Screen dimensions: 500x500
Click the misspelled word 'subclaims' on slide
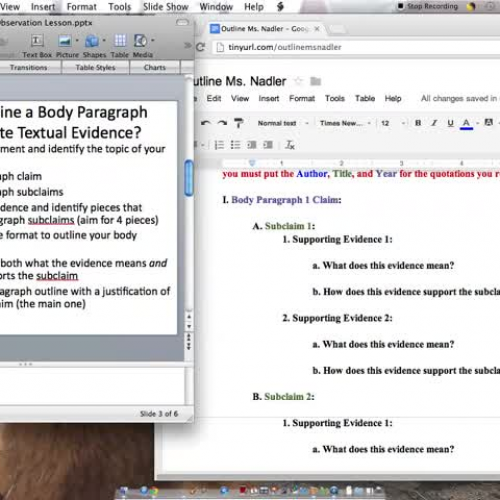51,220
